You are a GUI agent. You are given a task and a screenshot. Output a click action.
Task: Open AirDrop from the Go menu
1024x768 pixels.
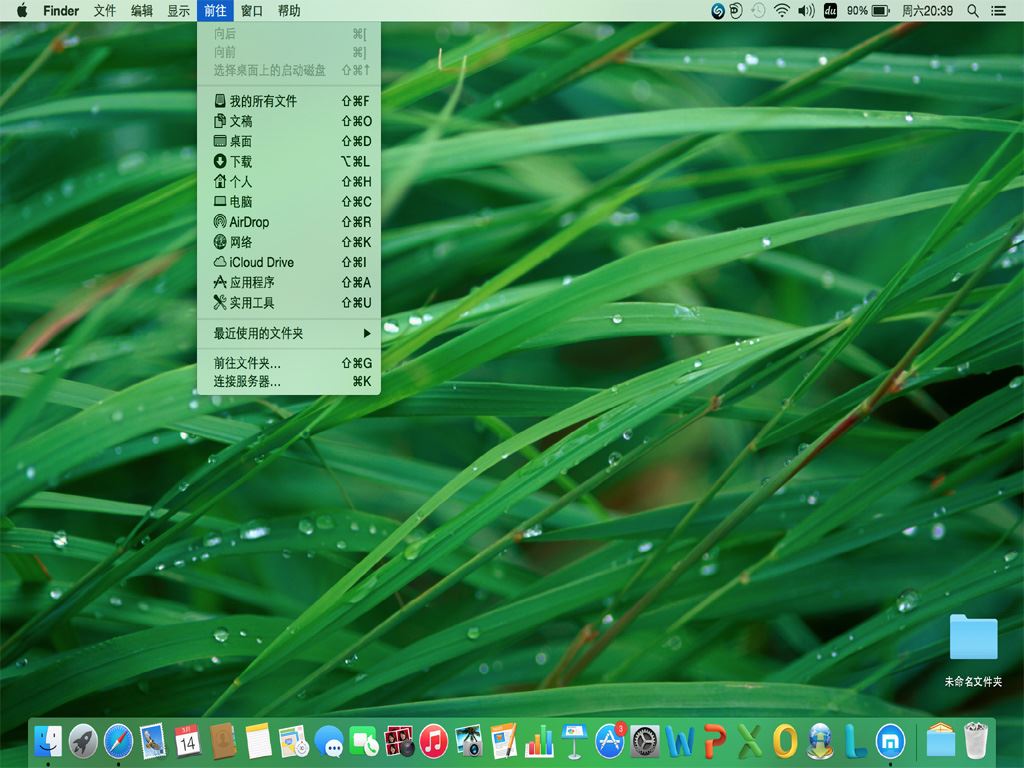[249, 222]
